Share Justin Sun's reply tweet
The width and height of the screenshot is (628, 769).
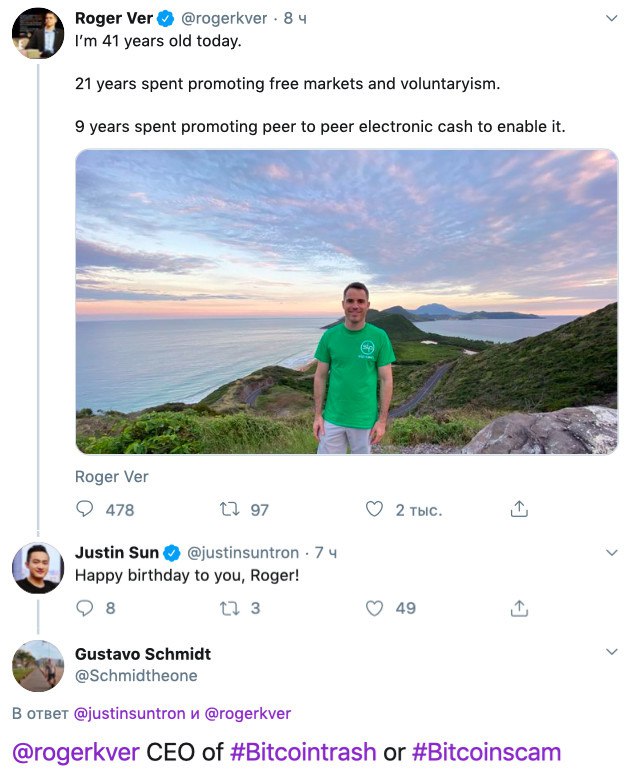coord(519,608)
